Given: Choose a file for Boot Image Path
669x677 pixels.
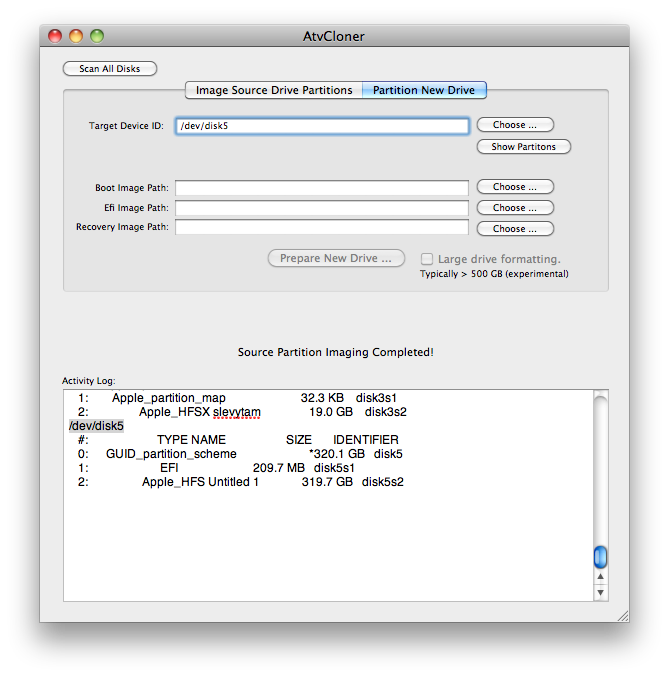Looking at the screenshot, I should click(x=515, y=187).
